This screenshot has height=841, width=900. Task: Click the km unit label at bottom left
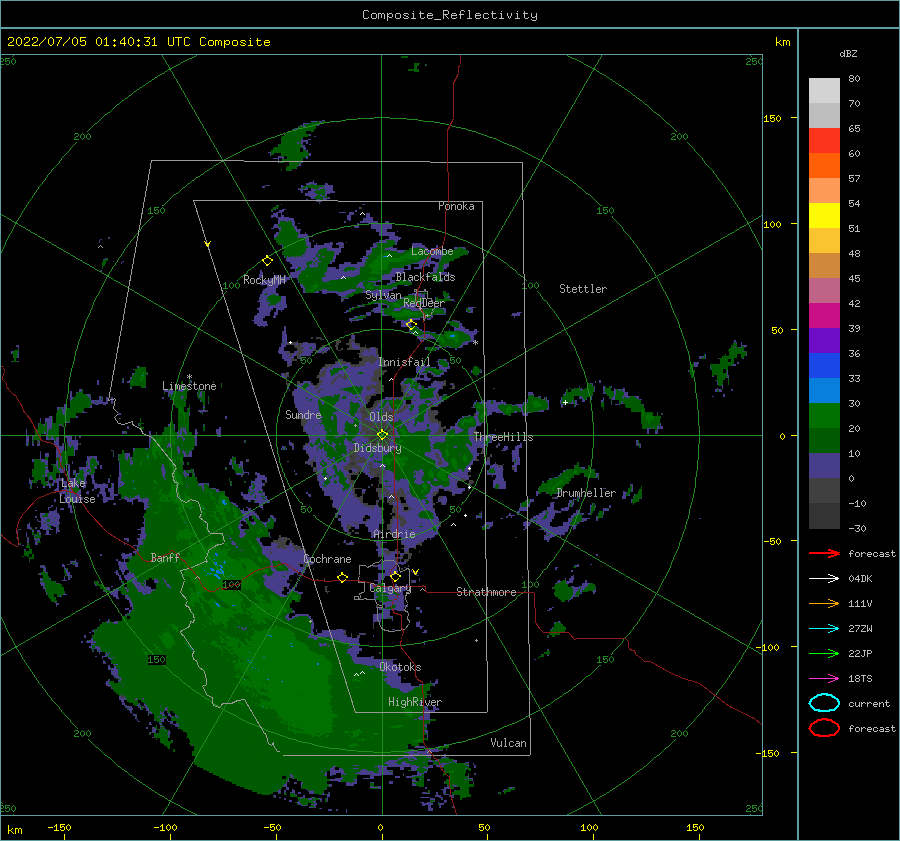[14, 830]
